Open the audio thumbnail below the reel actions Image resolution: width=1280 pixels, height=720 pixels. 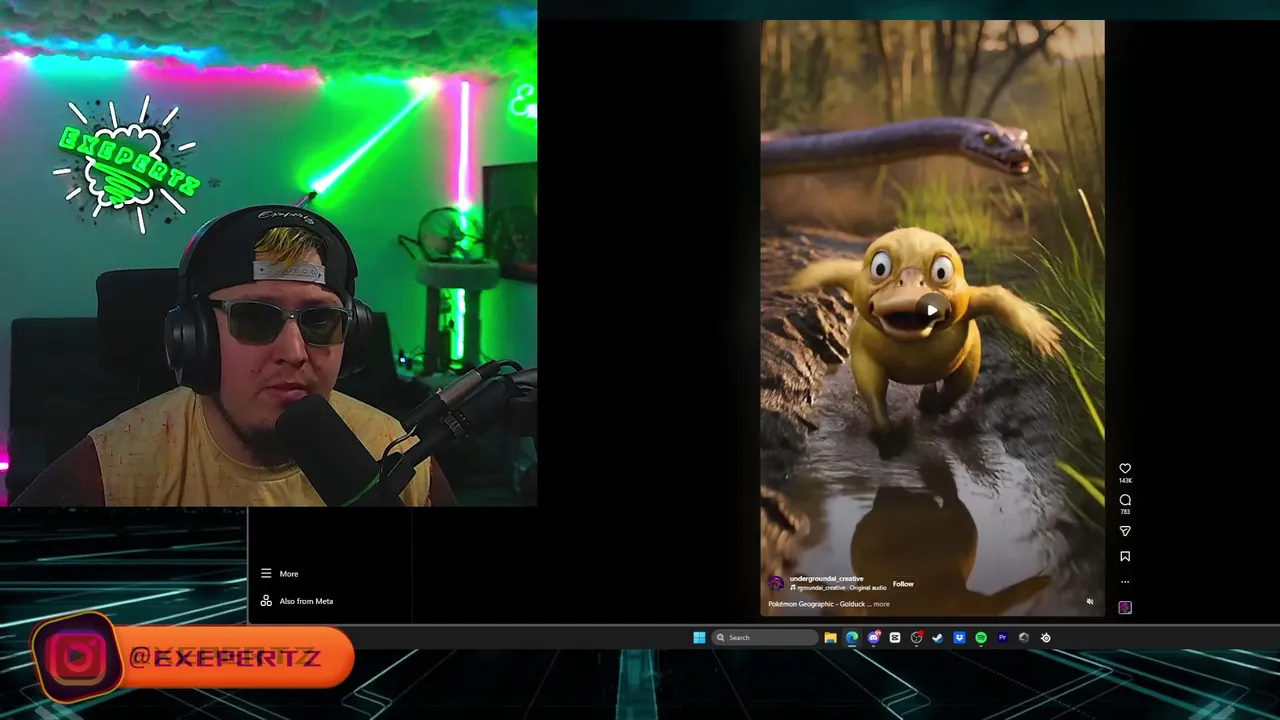pos(1125,607)
